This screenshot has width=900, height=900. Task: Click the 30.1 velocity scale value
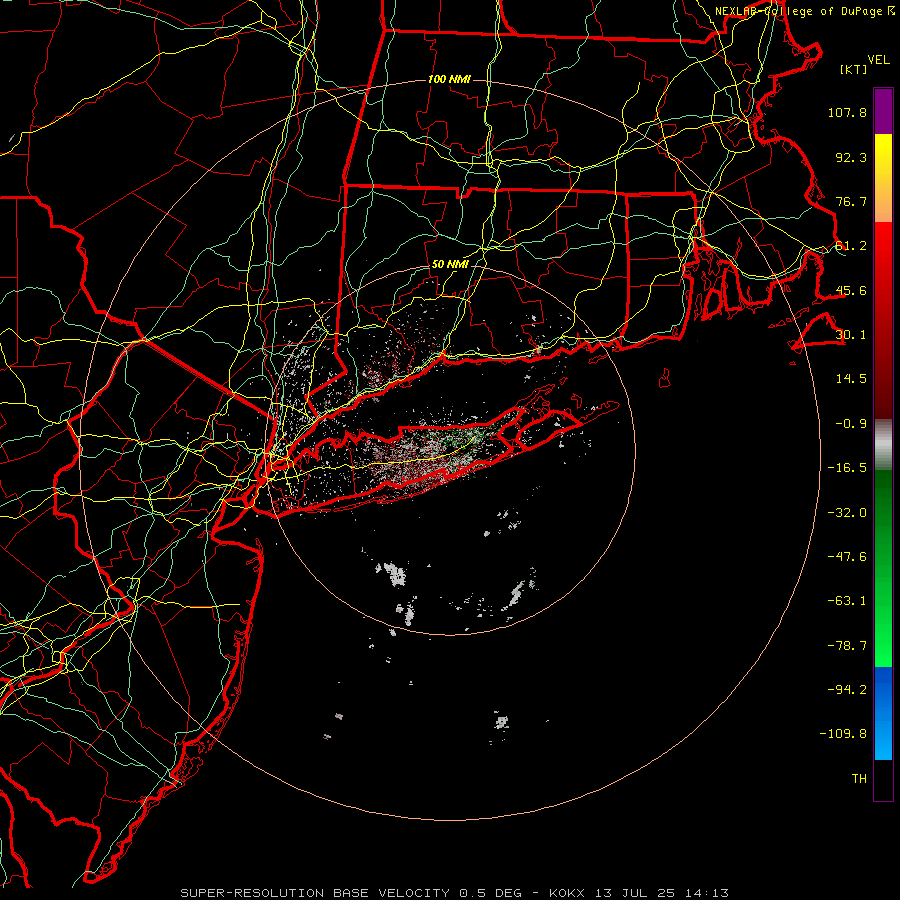851,335
